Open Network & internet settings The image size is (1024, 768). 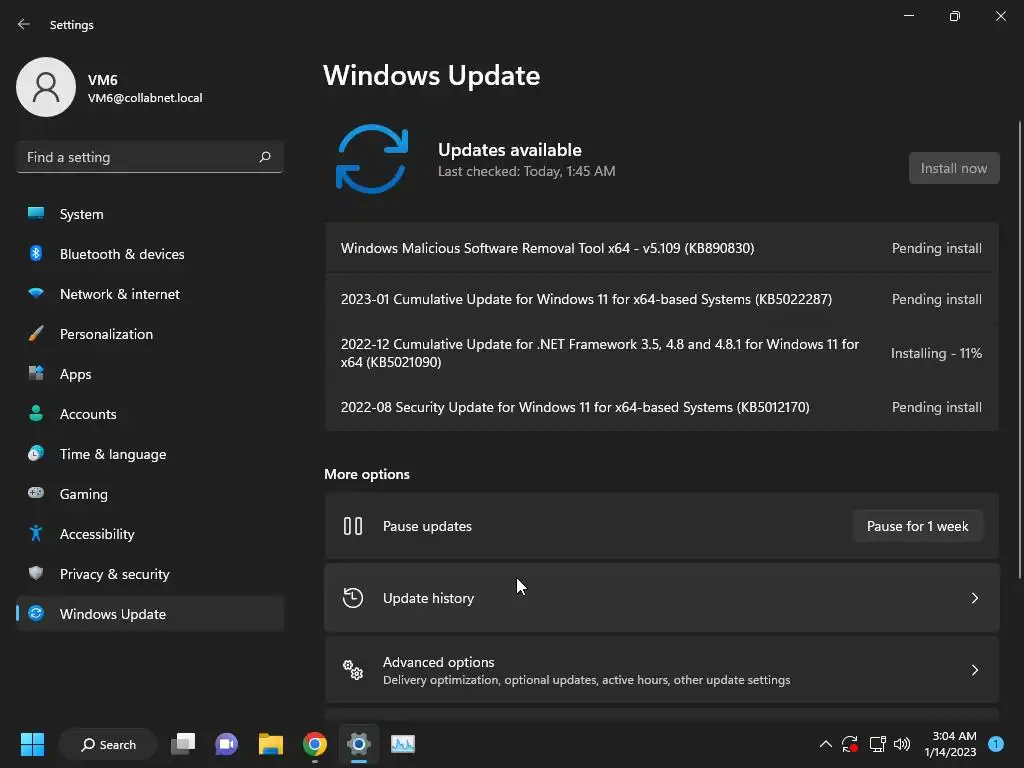(x=150, y=294)
